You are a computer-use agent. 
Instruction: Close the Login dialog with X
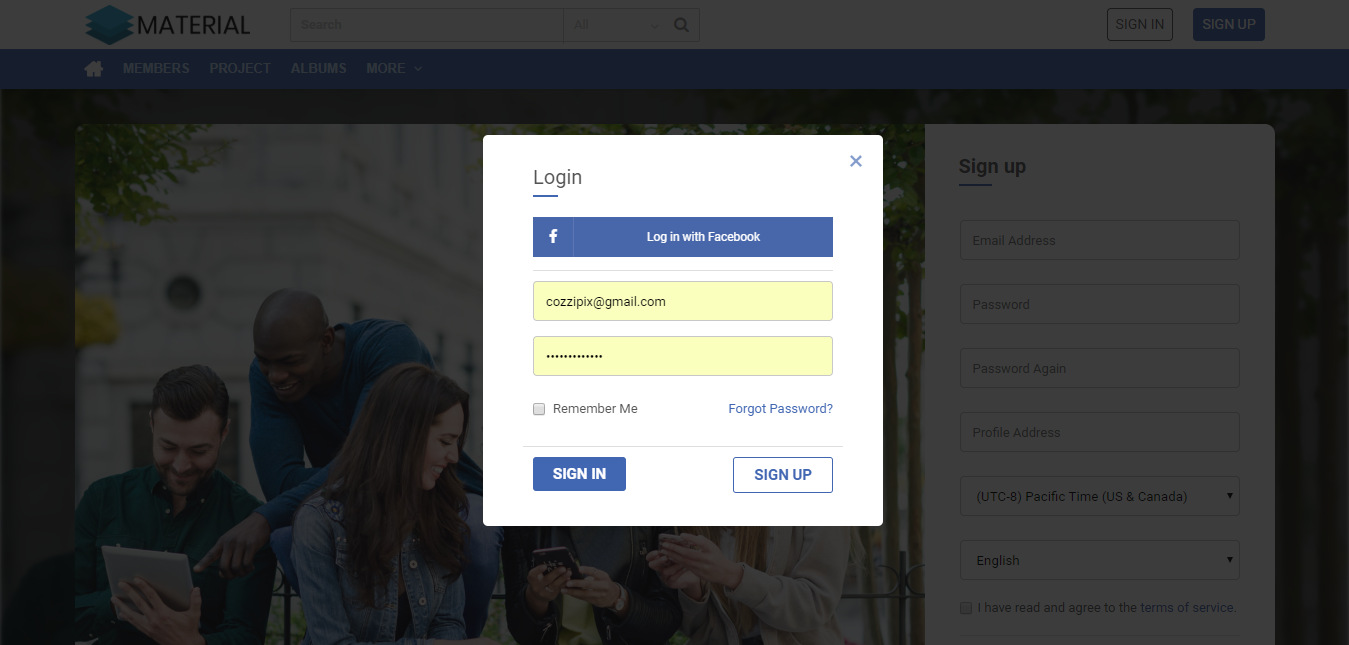pyautogui.click(x=856, y=161)
